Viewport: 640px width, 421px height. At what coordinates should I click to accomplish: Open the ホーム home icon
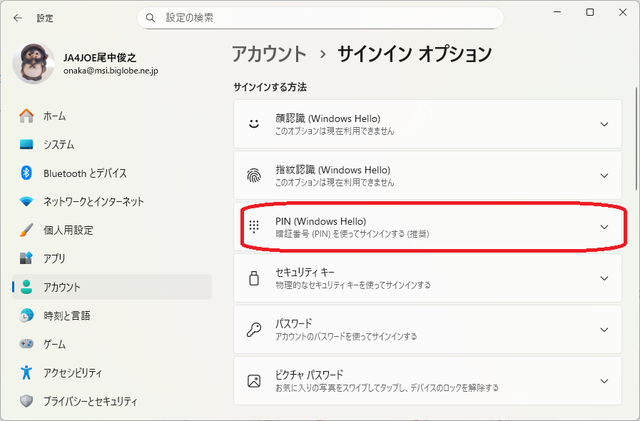pos(27,116)
